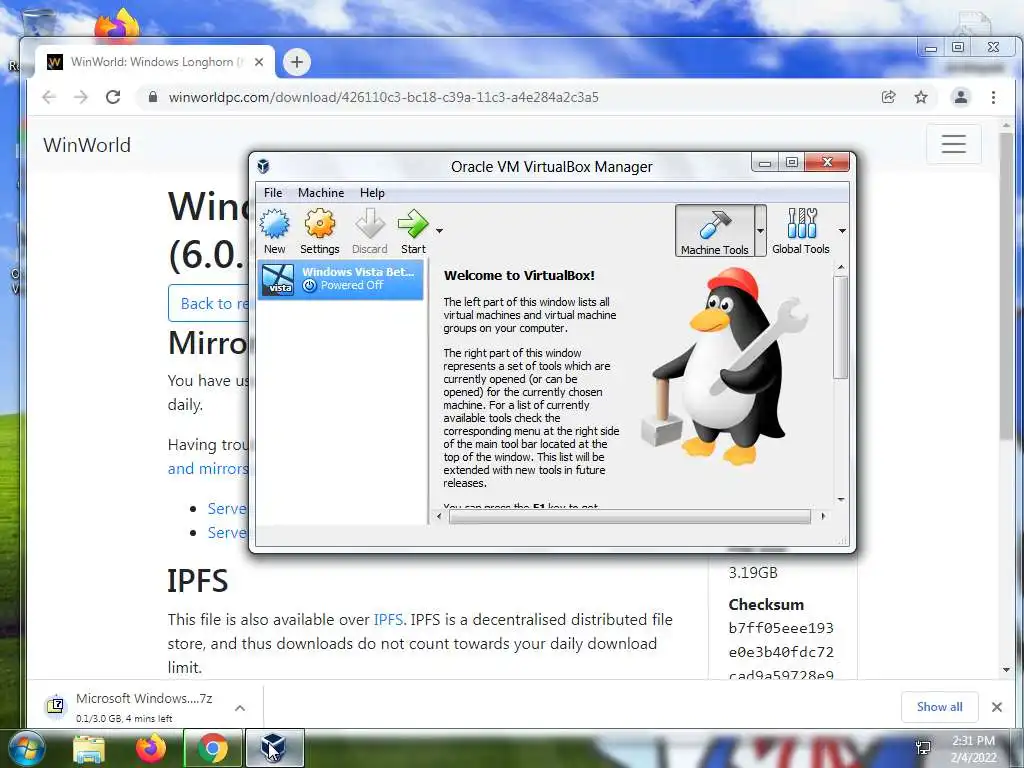1024x768 pixels.
Task: Open Windows Explorer from the taskbar
Action: tap(89, 748)
